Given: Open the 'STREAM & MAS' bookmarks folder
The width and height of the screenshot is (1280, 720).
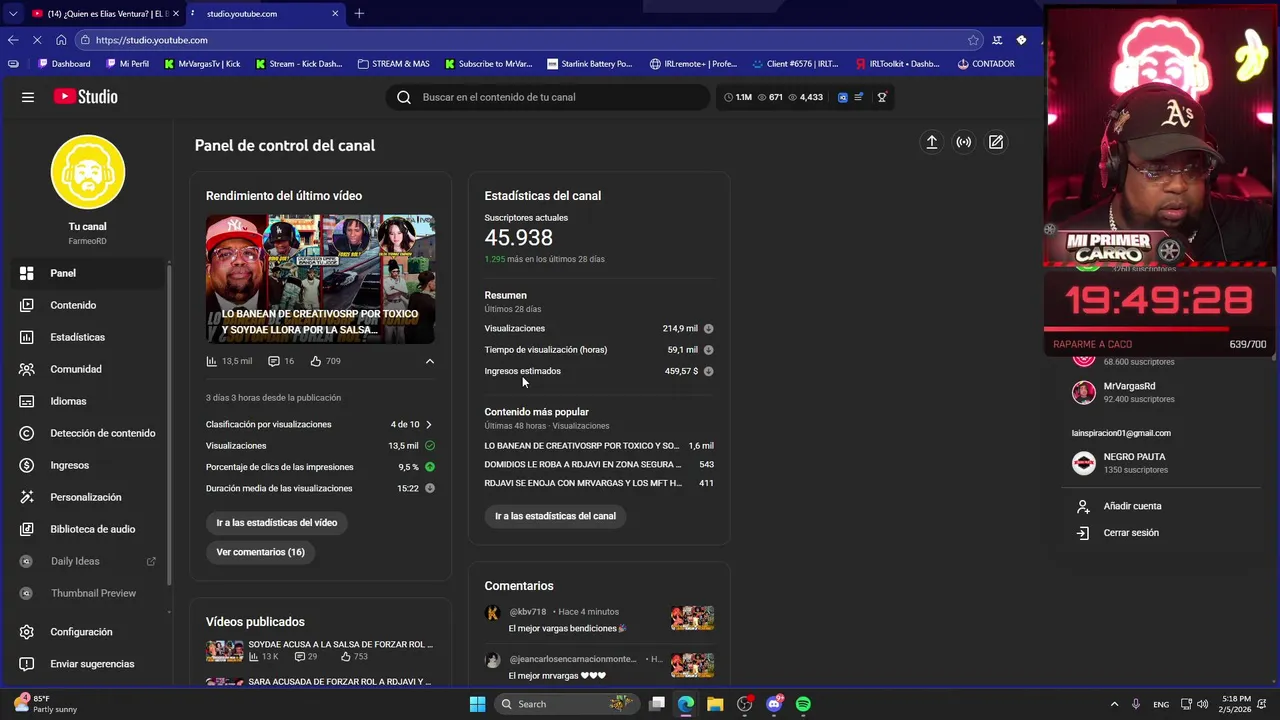Looking at the screenshot, I should tap(393, 64).
